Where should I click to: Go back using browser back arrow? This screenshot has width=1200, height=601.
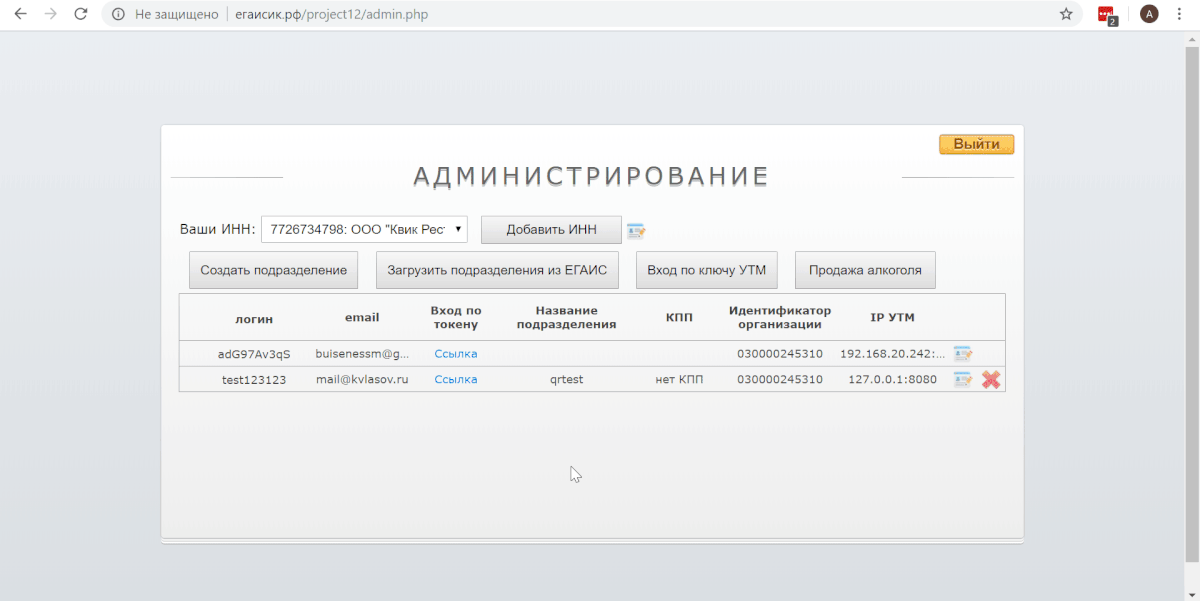(20, 15)
